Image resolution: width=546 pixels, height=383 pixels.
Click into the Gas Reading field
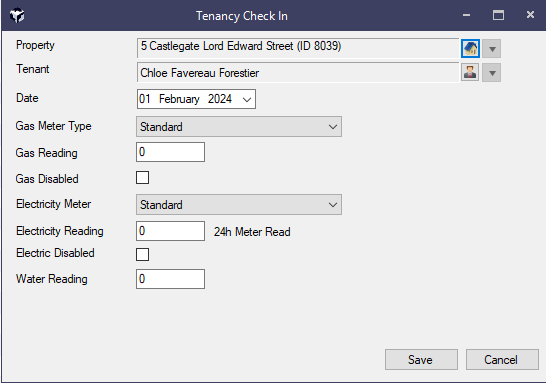(x=170, y=152)
